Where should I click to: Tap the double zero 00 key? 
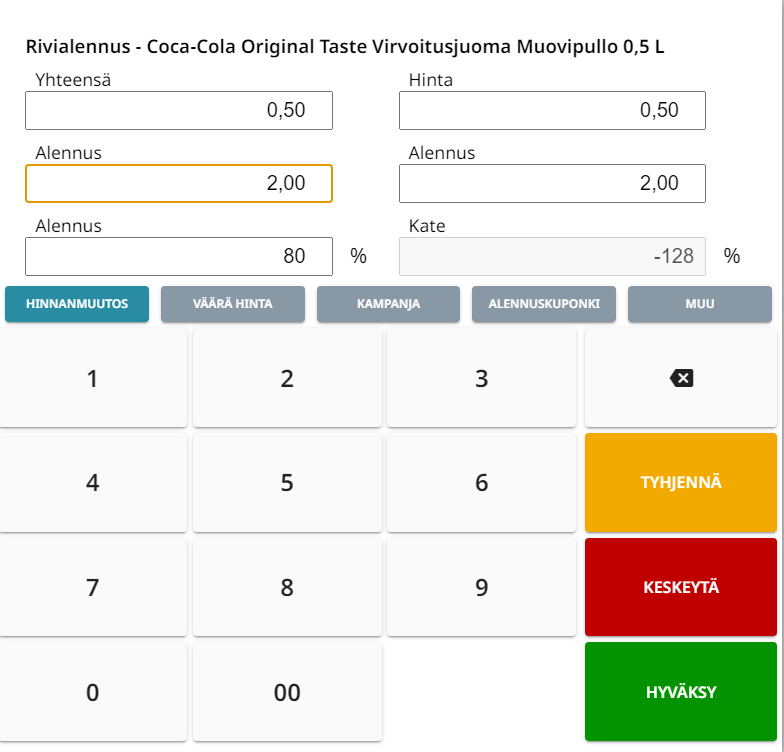[287, 692]
